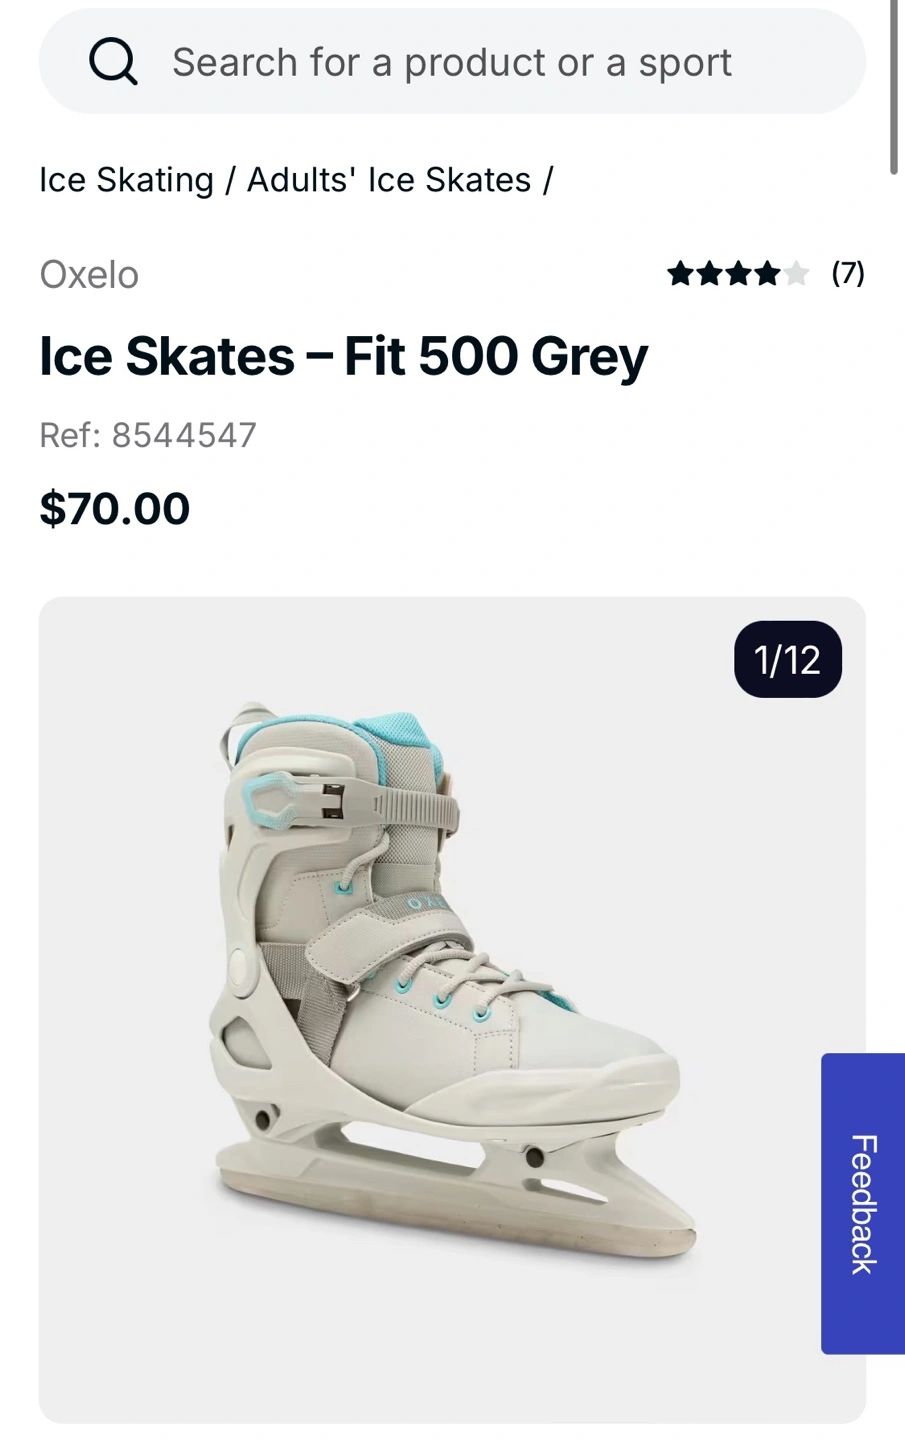The width and height of the screenshot is (905, 1440).
Task: Click the second filled rating star
Action: 709,273
